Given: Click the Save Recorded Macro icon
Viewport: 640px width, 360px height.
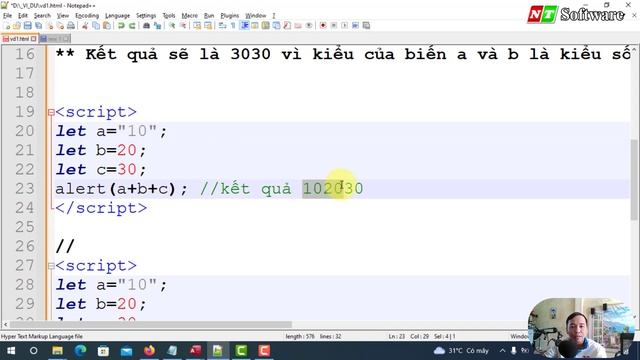Looking at the screenshot, I should pyautogui.click(x=367, y=26).
